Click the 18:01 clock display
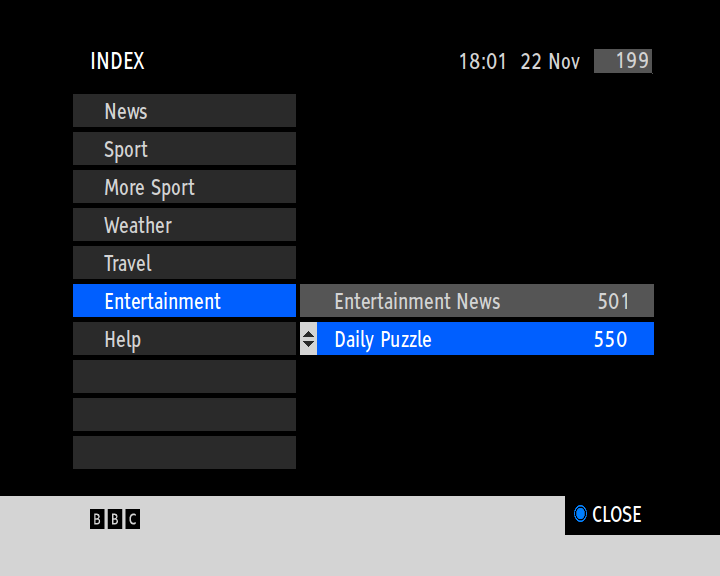Viewport: 720px width, 576px height. click(483, 62)
